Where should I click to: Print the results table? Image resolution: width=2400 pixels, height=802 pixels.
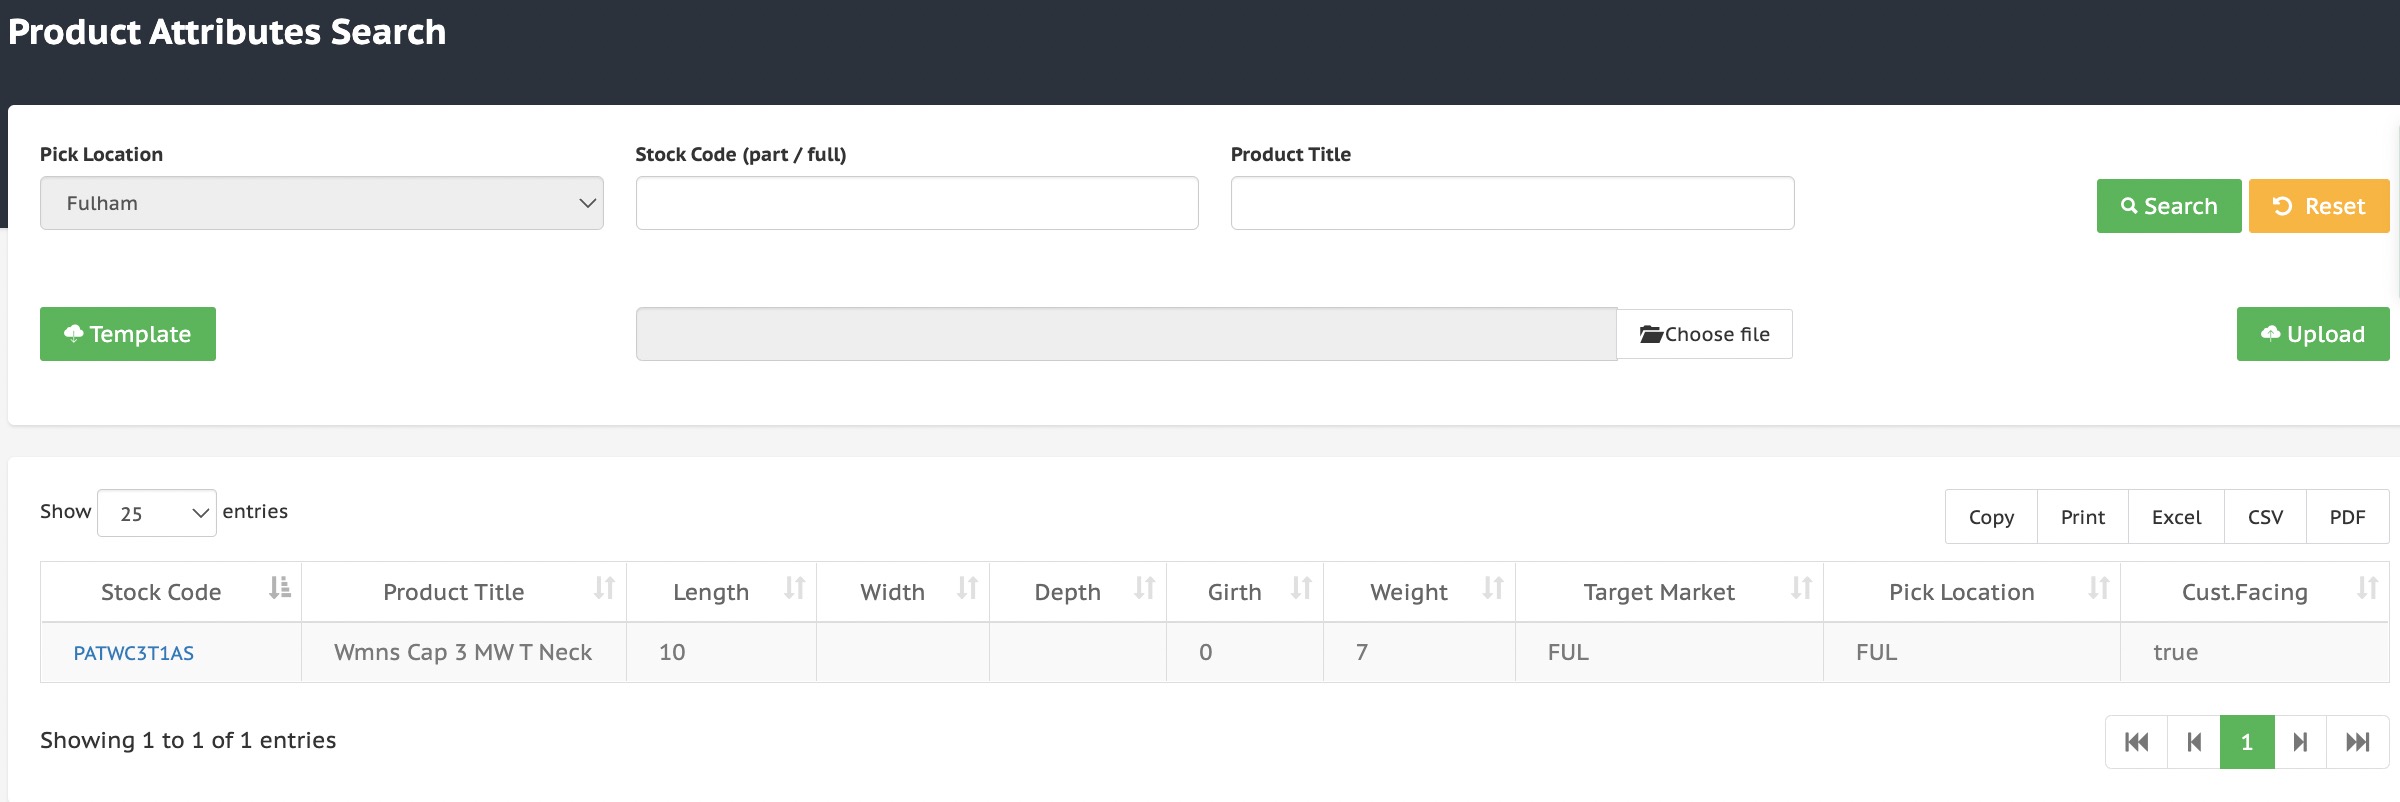[x=2083, y=517]
